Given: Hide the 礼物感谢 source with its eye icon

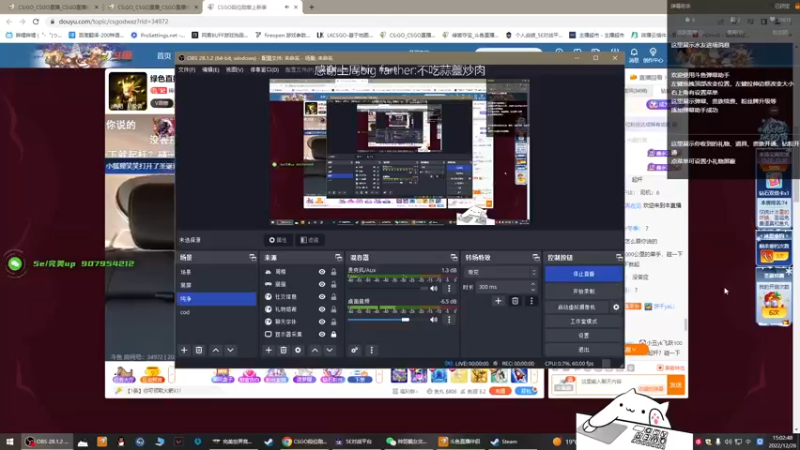Looking at the screenshot, I should click(x=322, y=309).
